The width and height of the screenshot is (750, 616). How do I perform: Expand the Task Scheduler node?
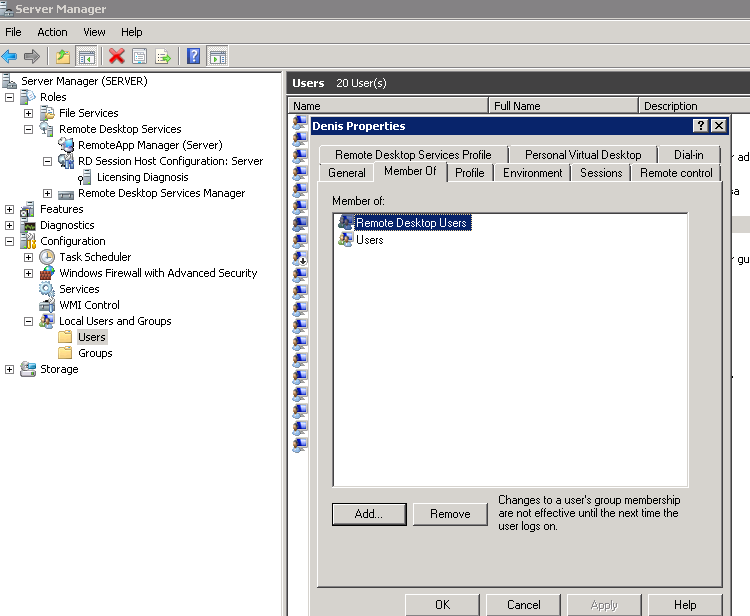(x=29, y=257)
